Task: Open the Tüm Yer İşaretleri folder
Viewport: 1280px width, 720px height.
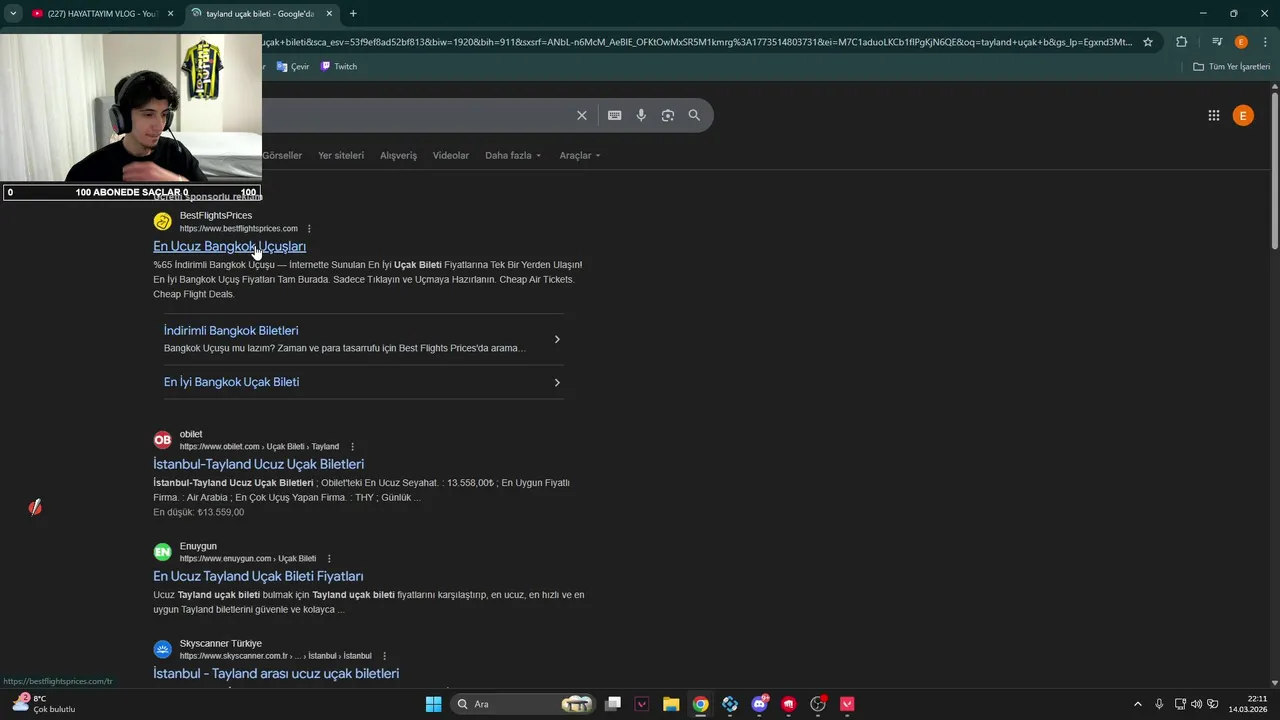Action: pyautogui.click(x=1232, y=67)
